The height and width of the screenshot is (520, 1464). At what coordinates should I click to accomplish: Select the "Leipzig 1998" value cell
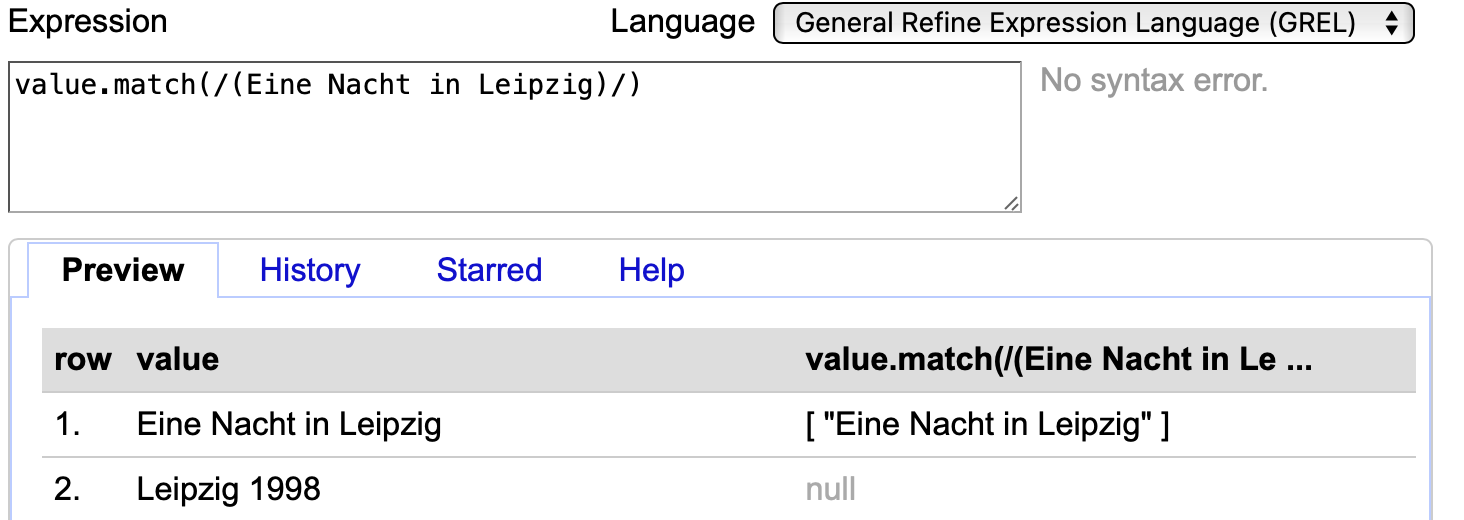(x=229, y=489)
